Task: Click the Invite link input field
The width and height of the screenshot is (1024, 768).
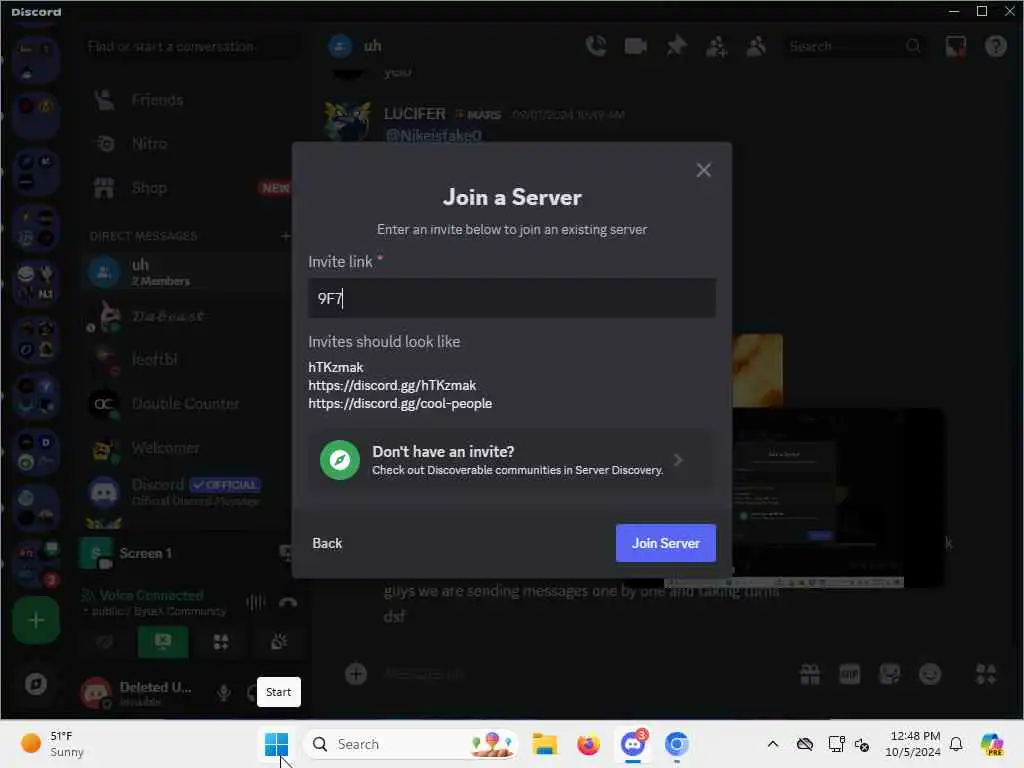Action: 512,298
